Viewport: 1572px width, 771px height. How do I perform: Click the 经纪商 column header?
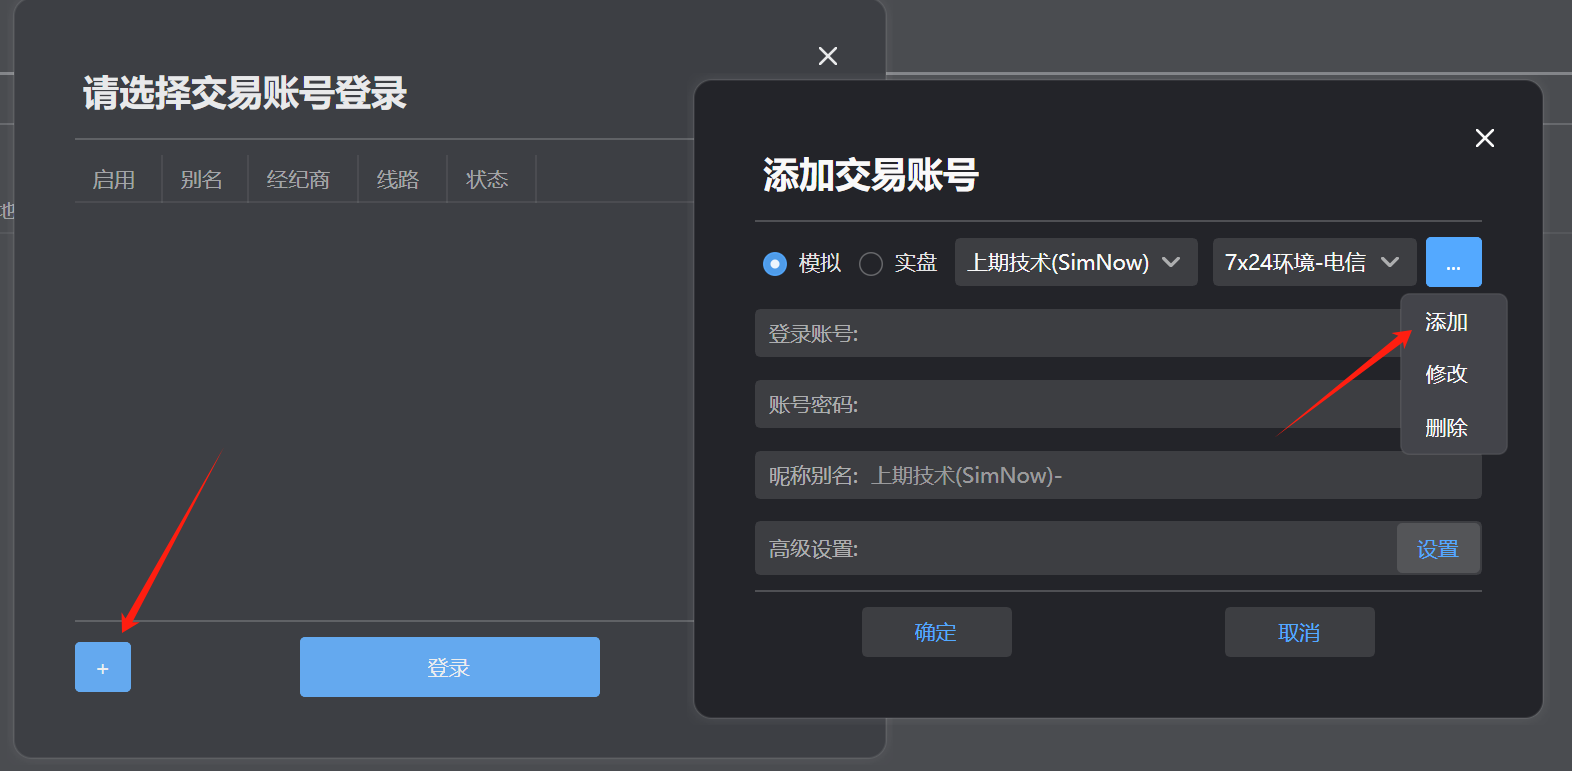click(x=298, y=180)
